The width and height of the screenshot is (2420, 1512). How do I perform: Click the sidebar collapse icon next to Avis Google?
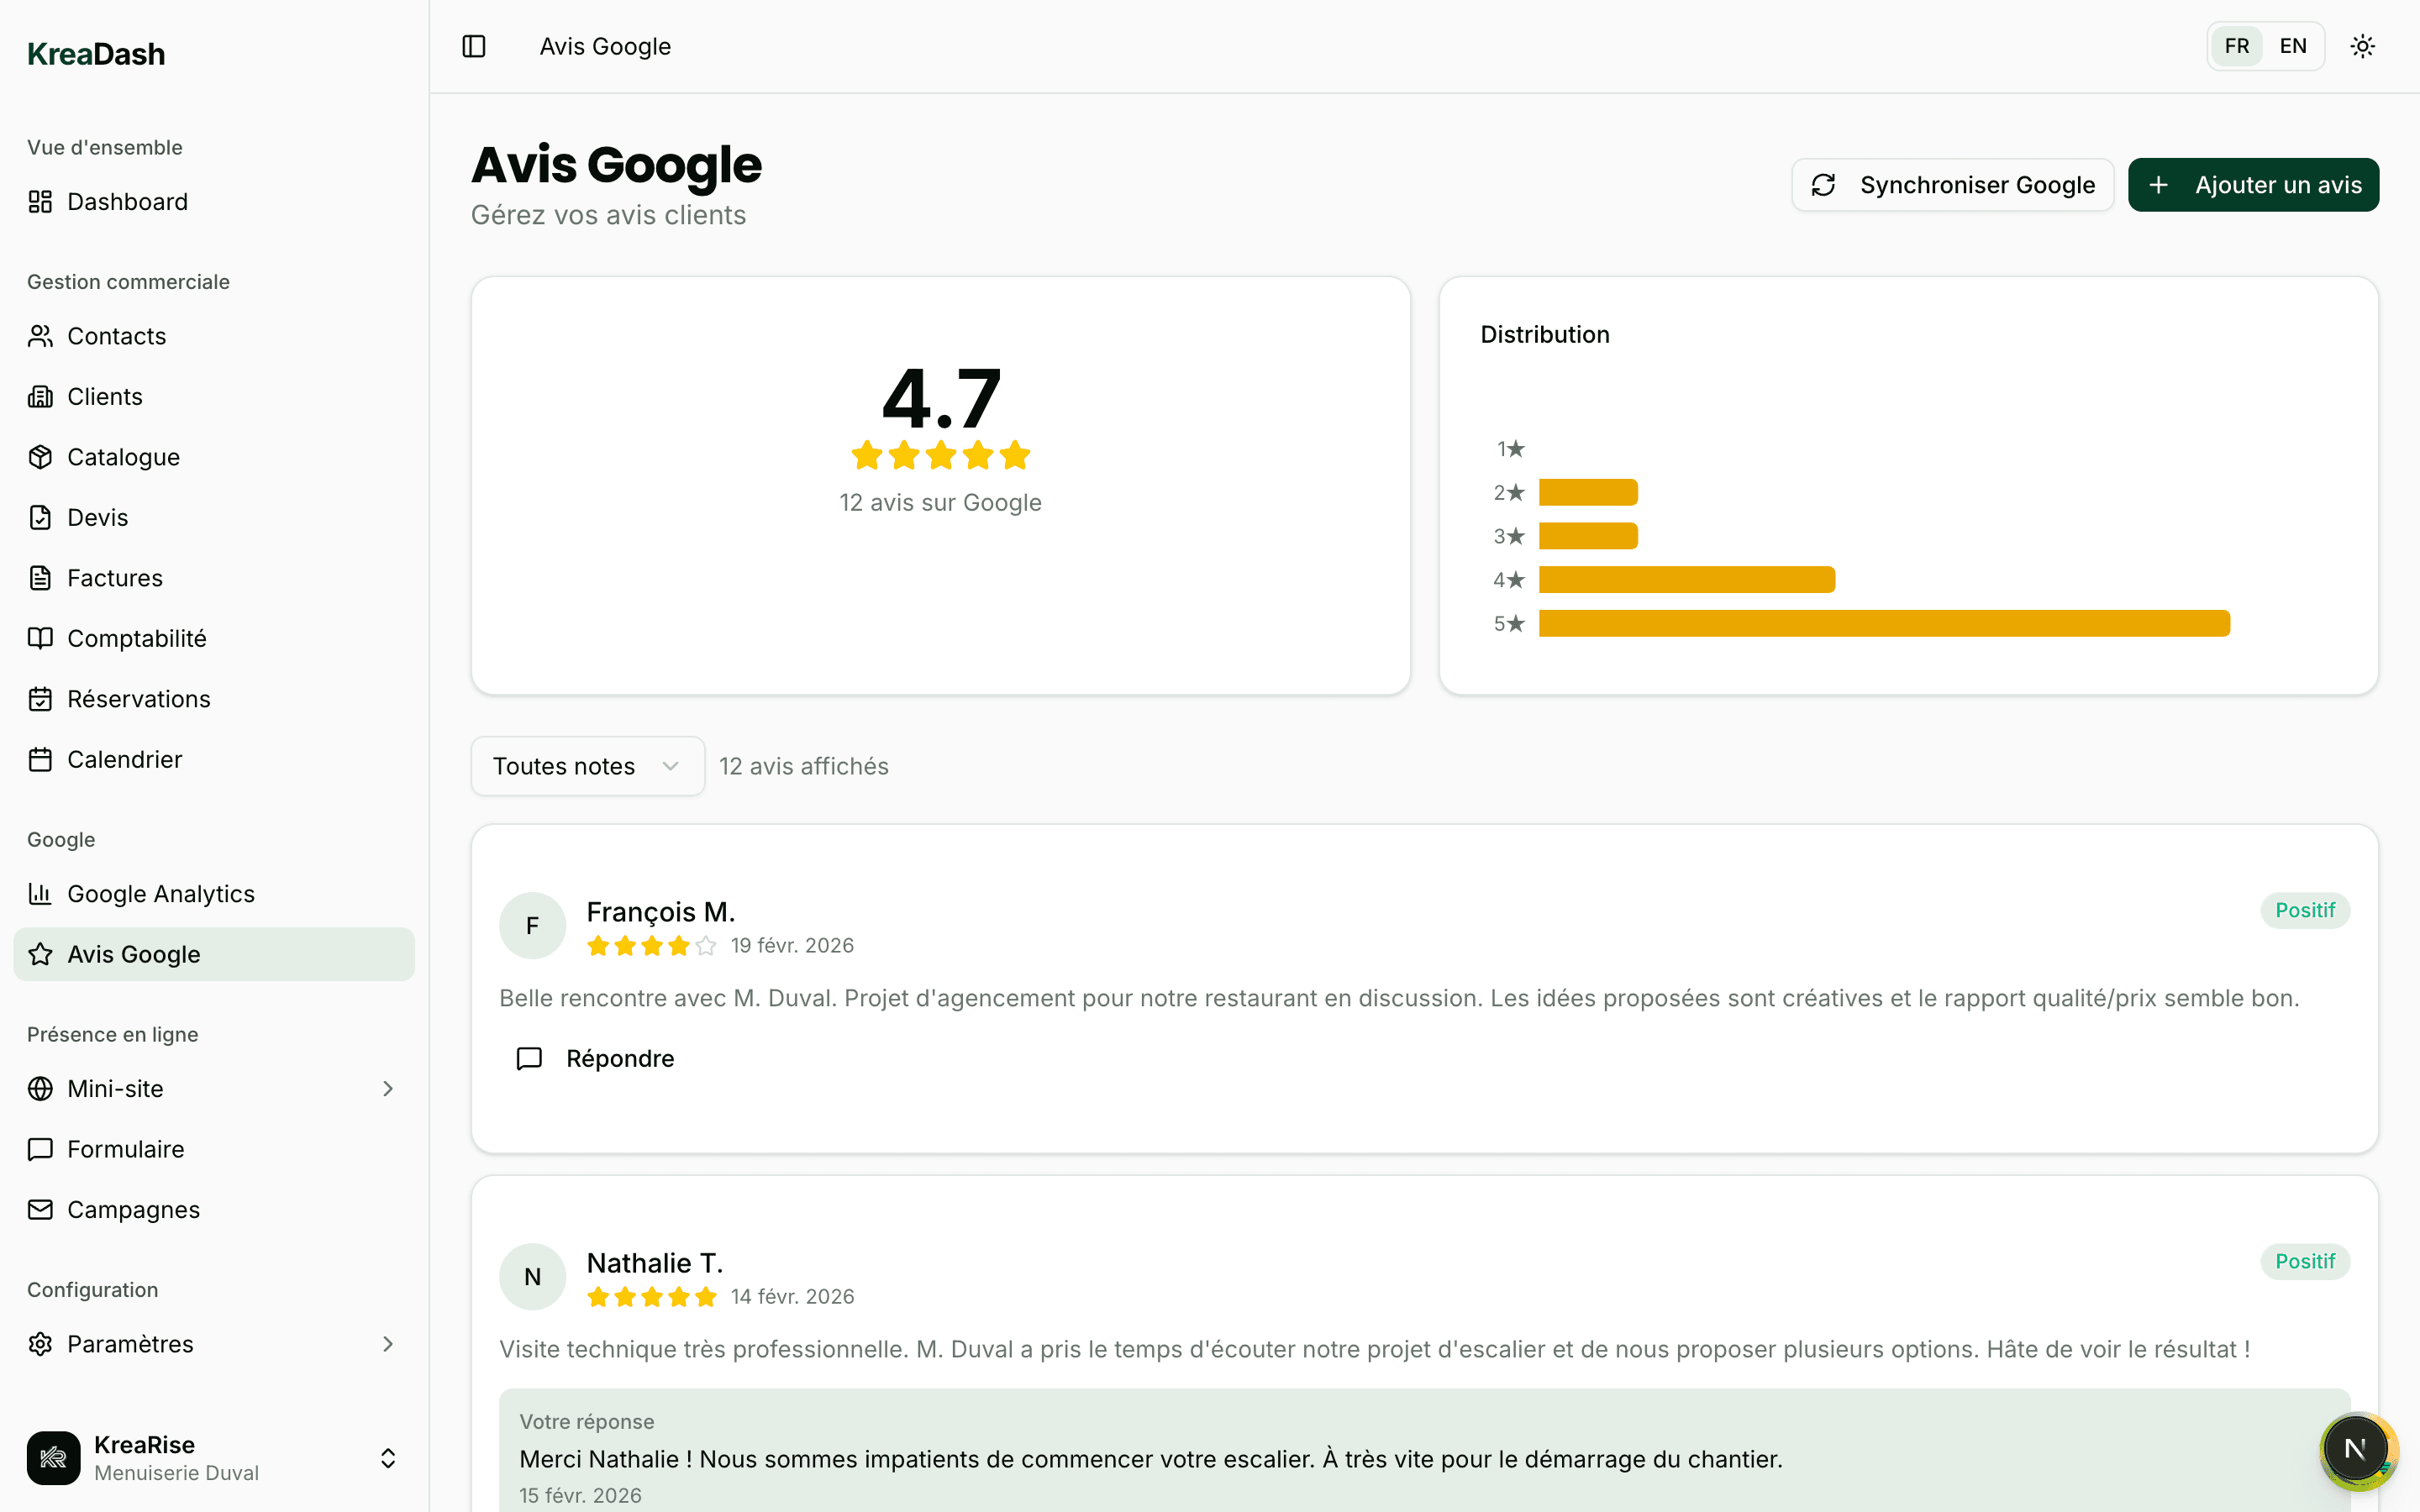(473, 45)
